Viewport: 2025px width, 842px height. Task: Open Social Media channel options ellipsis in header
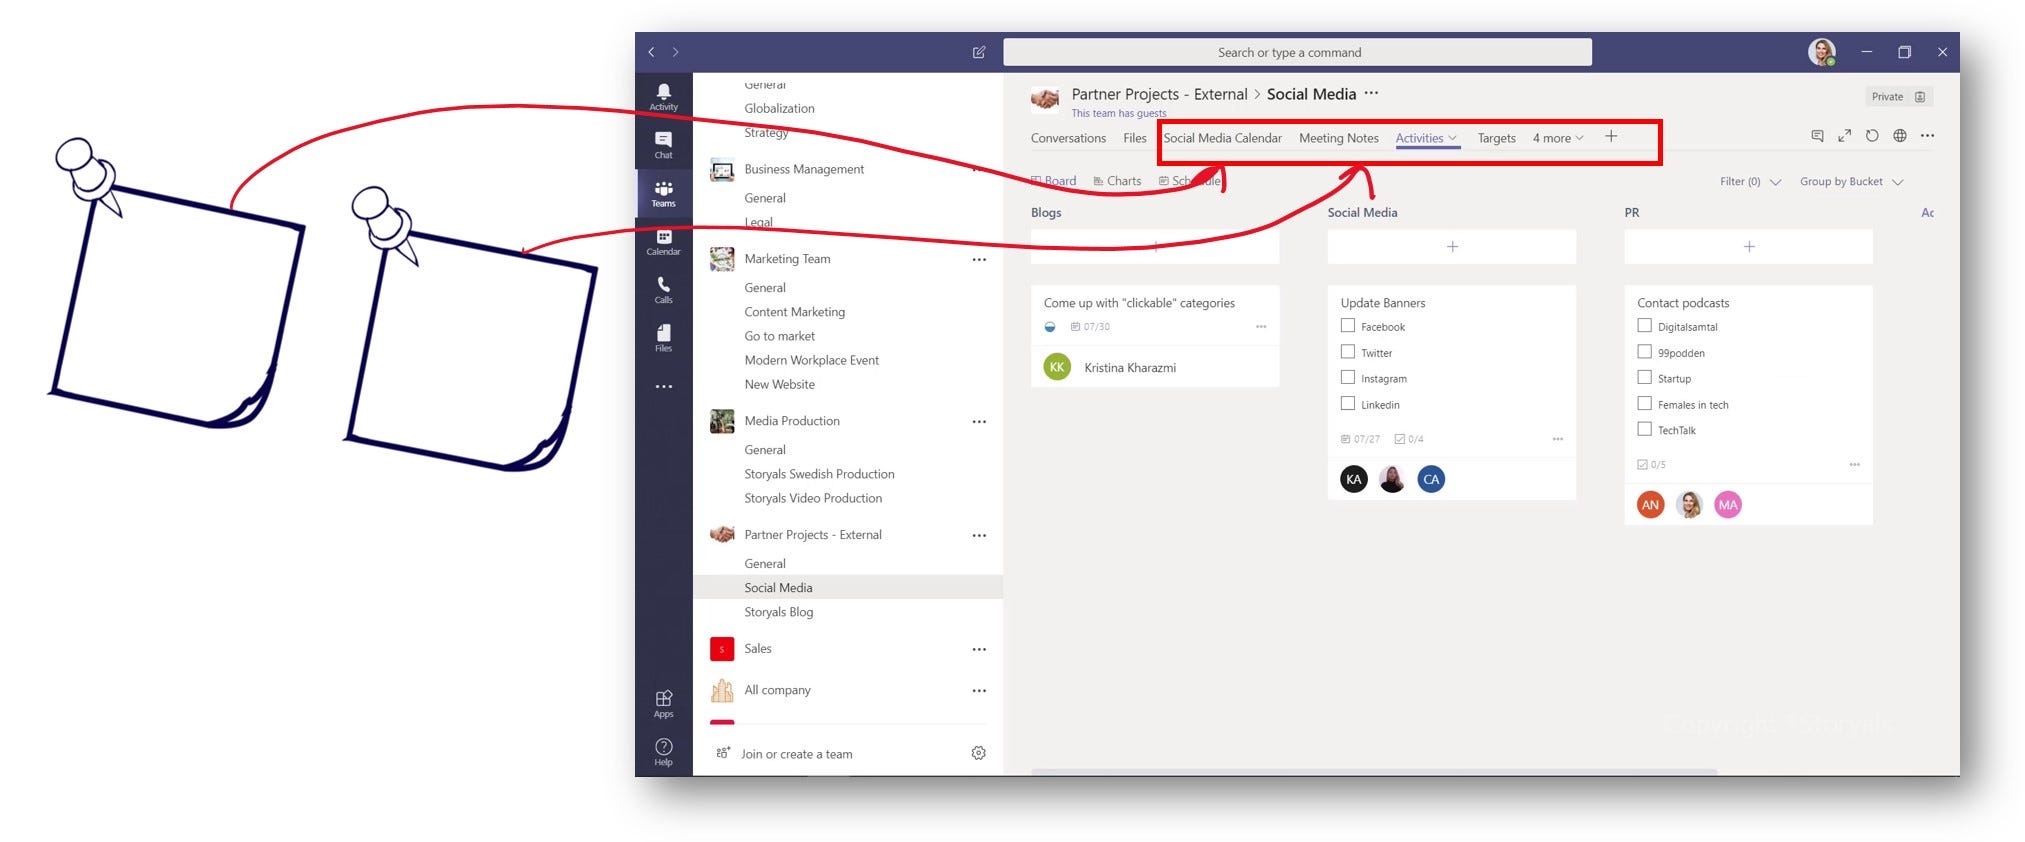(1371, 93)
